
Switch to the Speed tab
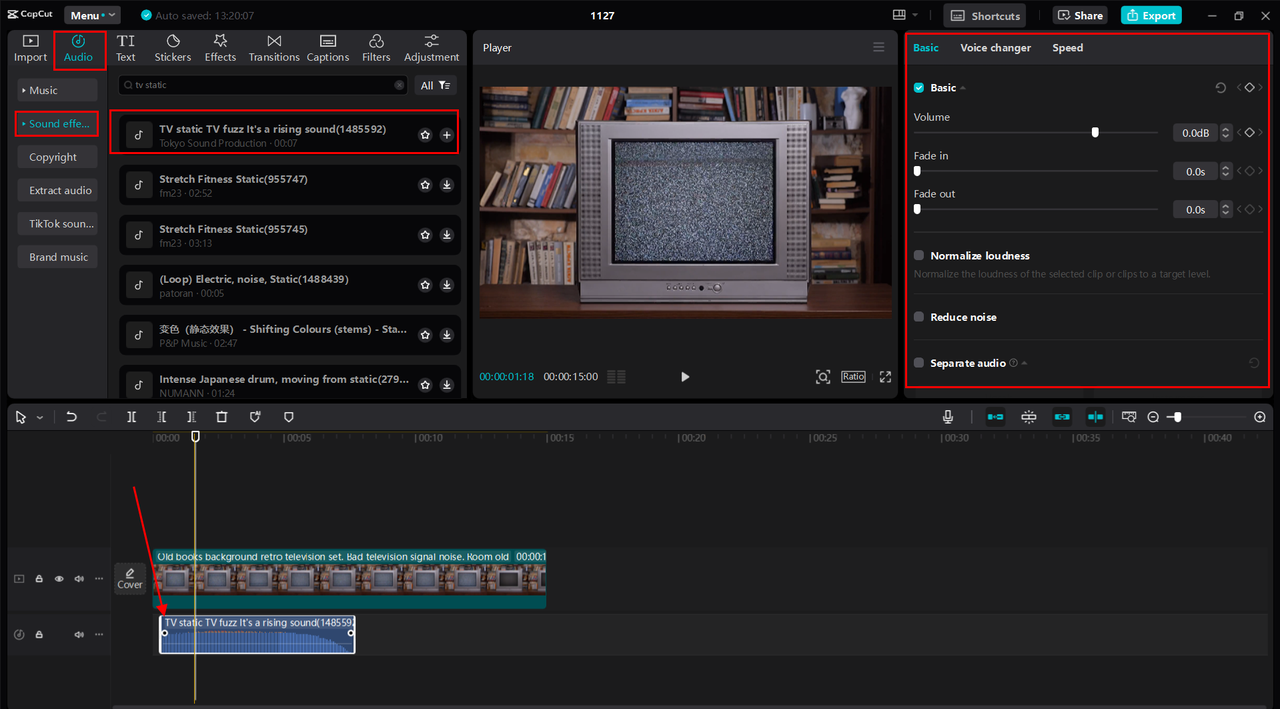click(x=1067, y=48)
